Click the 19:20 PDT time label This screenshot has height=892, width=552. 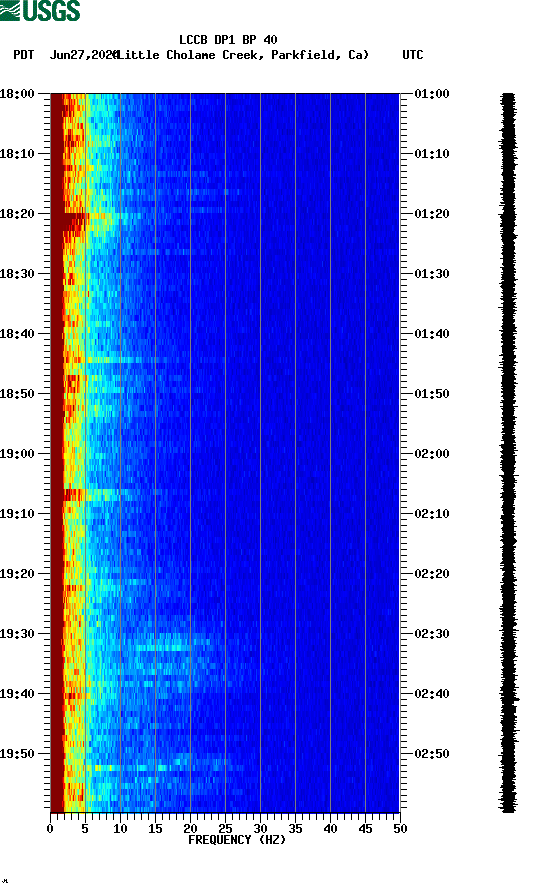point(17,574)
